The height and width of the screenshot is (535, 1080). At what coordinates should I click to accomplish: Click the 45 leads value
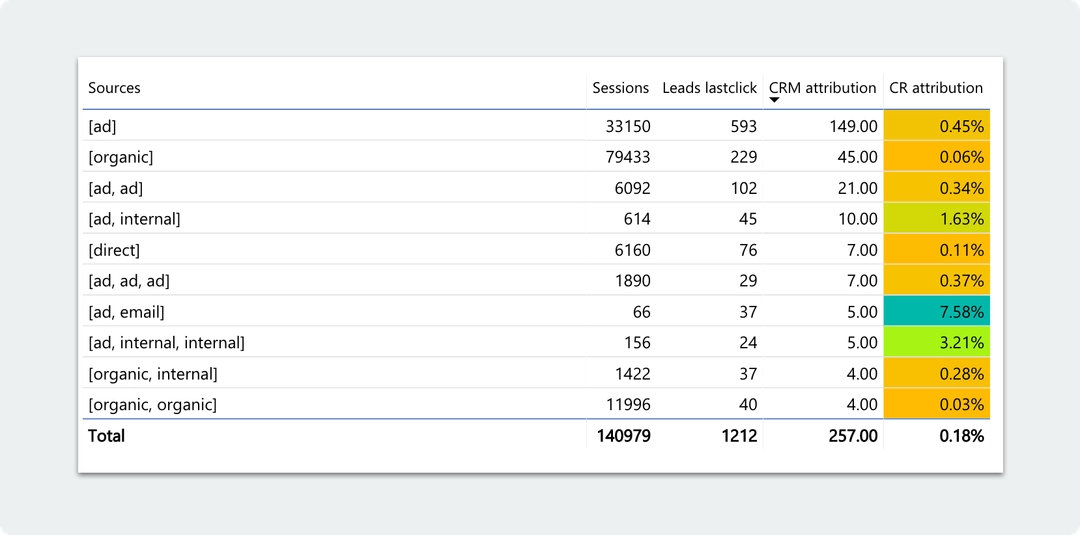pyautogui.click(x=748, y=219)
